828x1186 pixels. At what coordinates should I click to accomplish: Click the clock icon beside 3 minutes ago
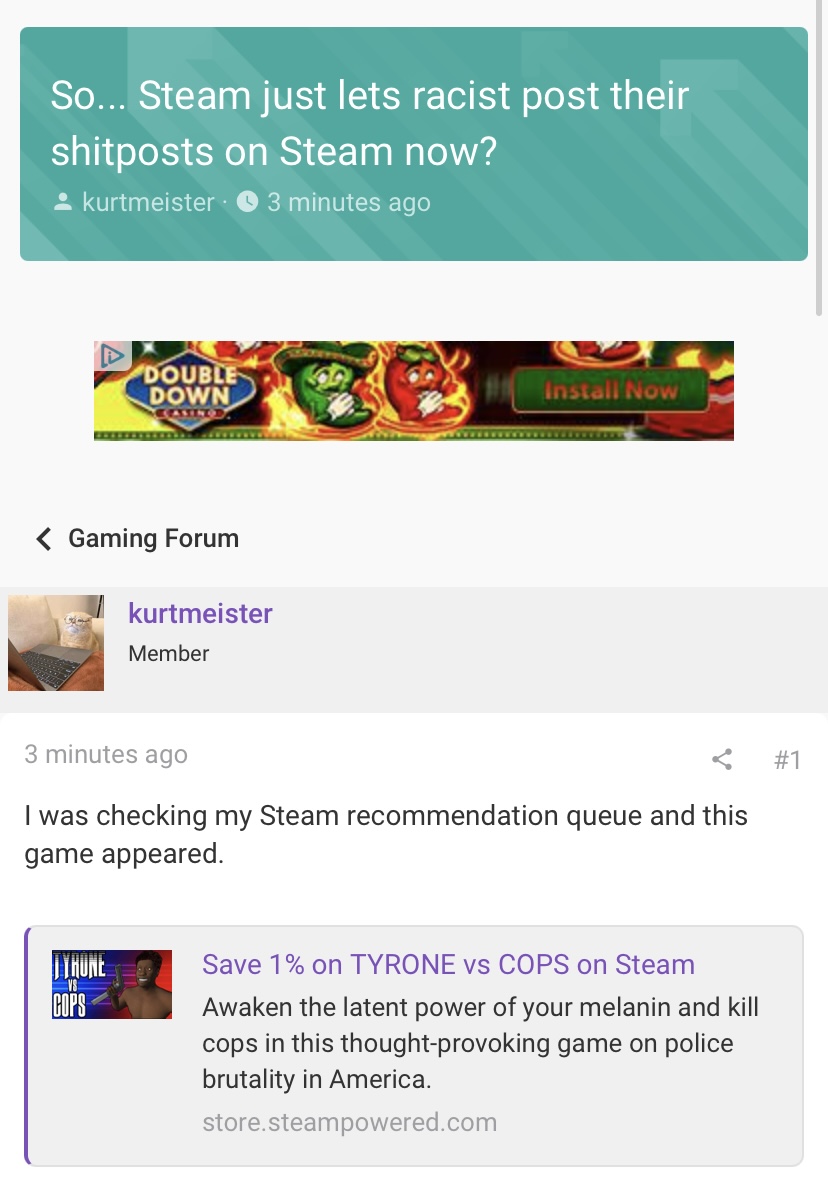tap(248, 202)
